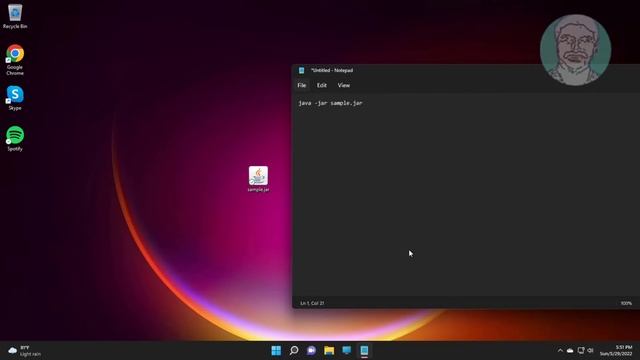Open the Notepad Edit menu

click(322, 85)
